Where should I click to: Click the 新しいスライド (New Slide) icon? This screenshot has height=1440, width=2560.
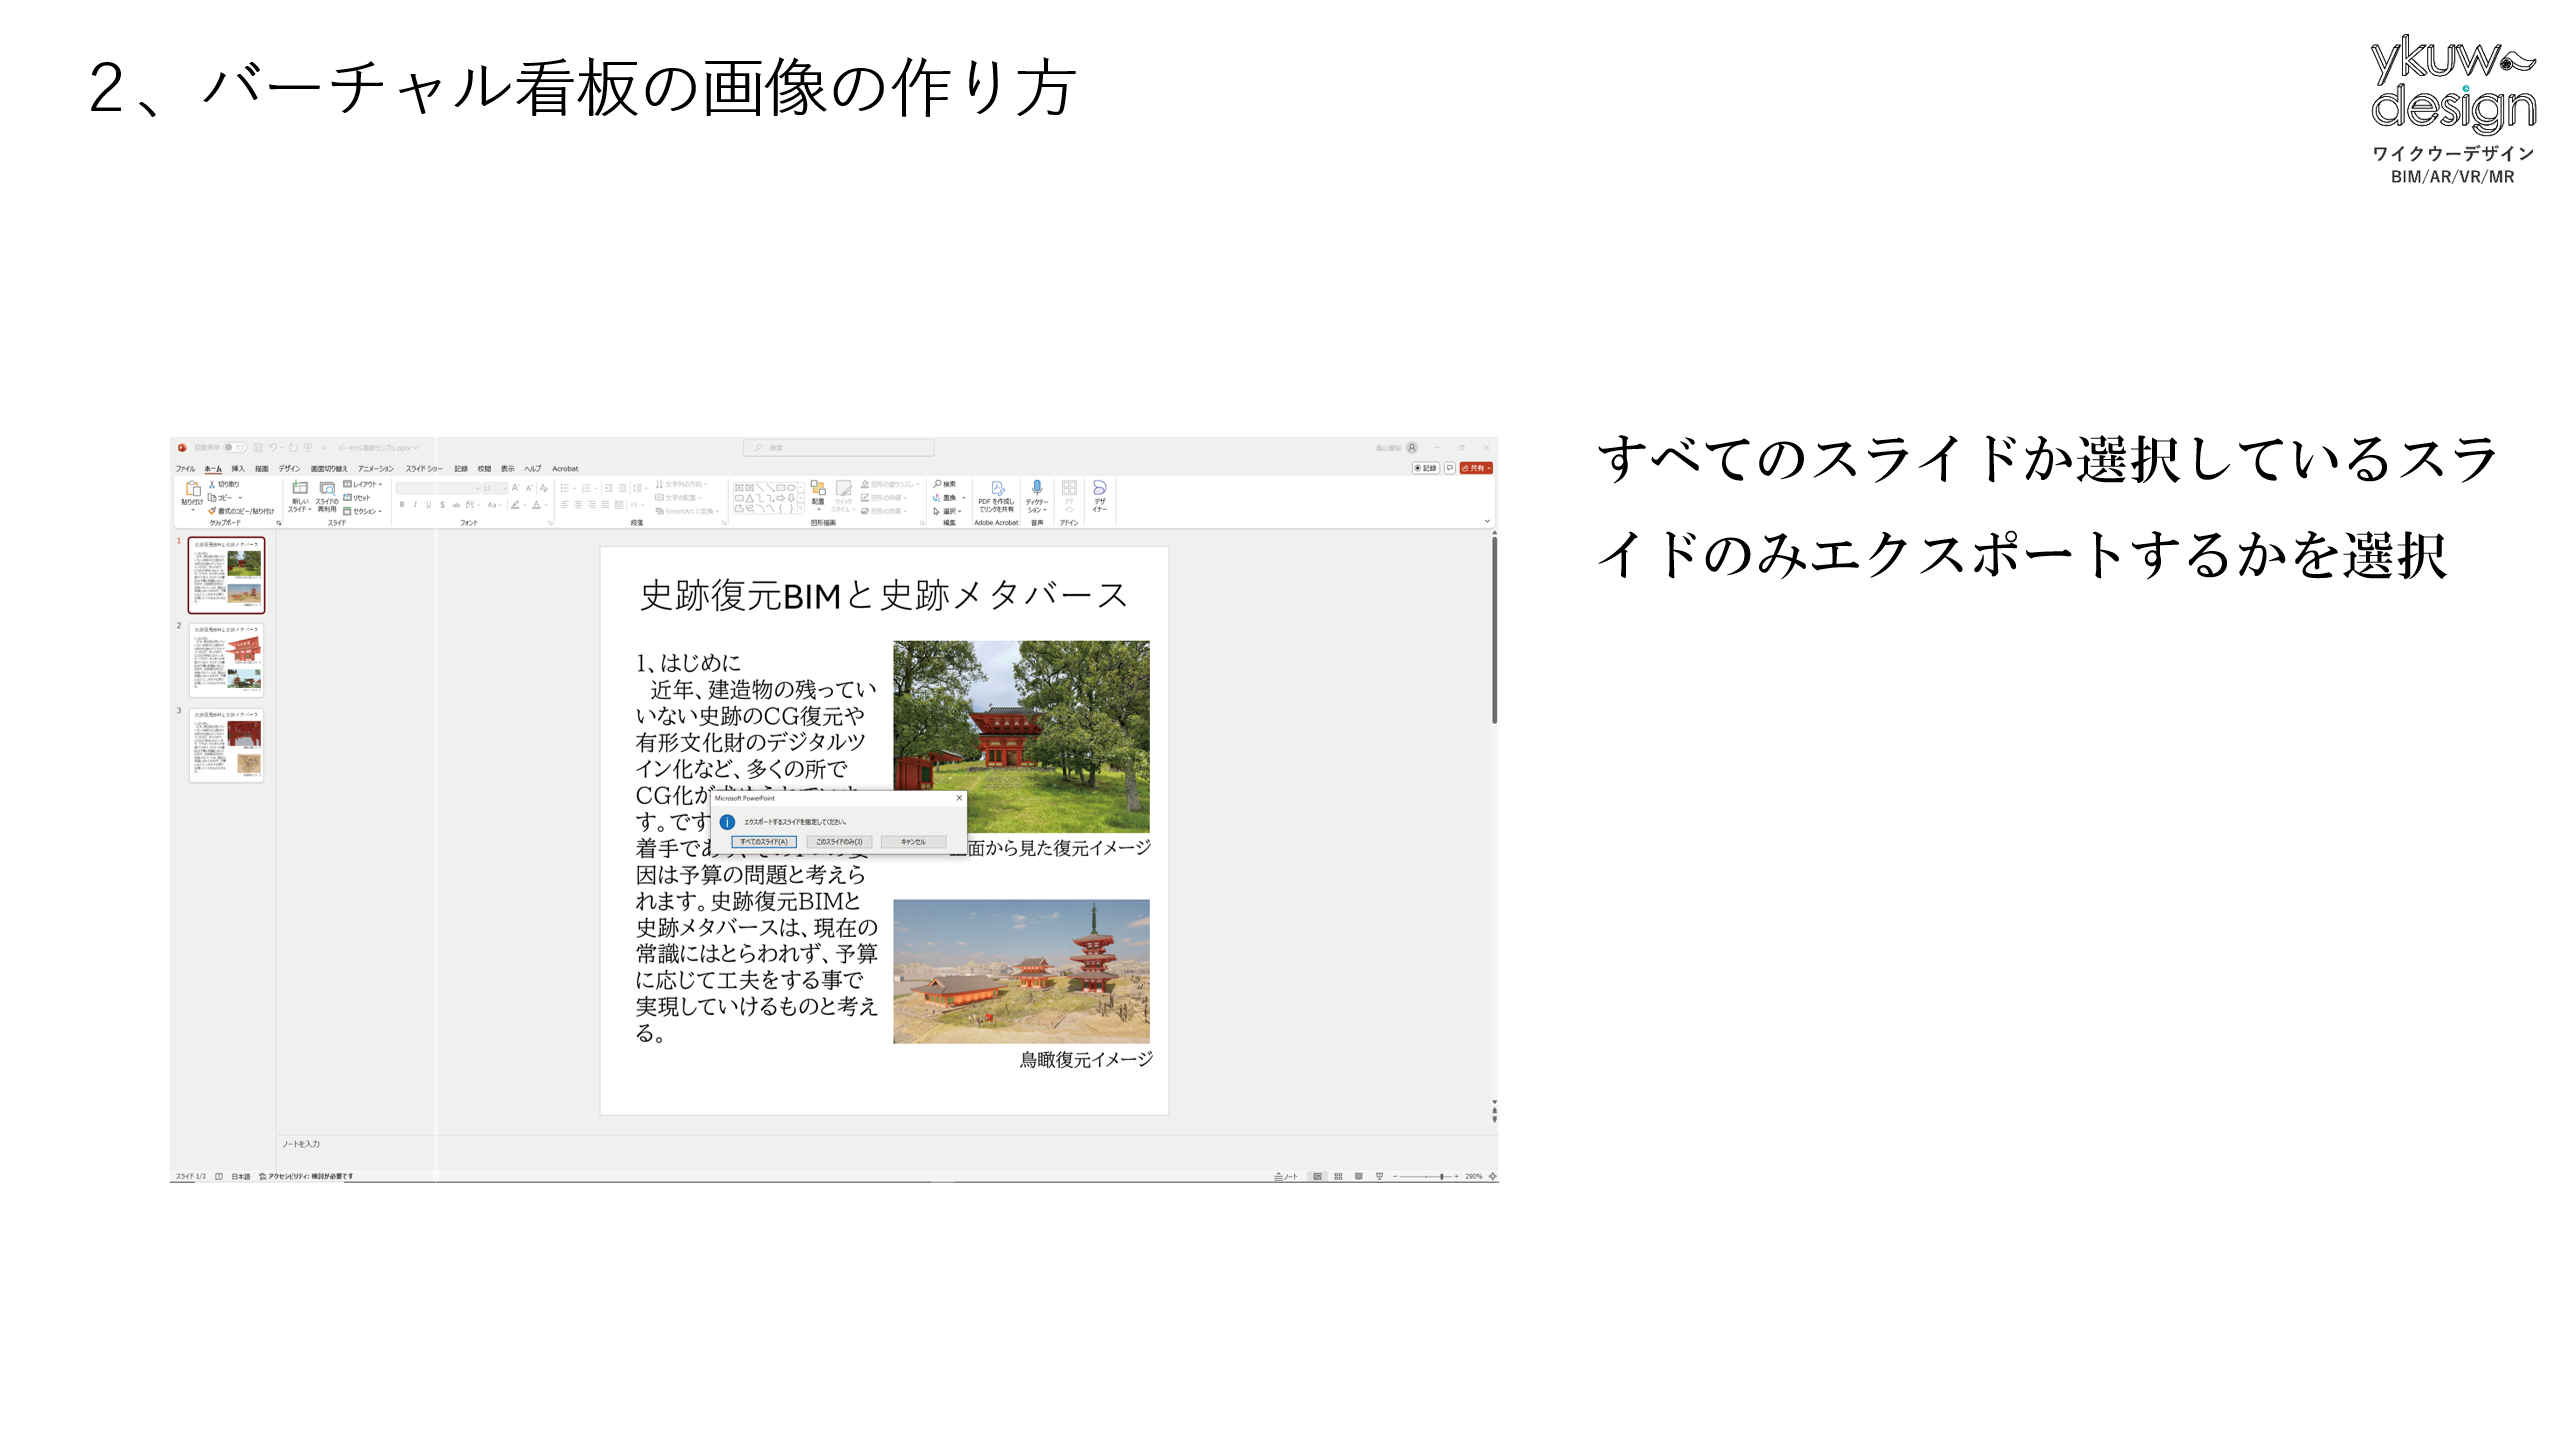pos(299,489)
